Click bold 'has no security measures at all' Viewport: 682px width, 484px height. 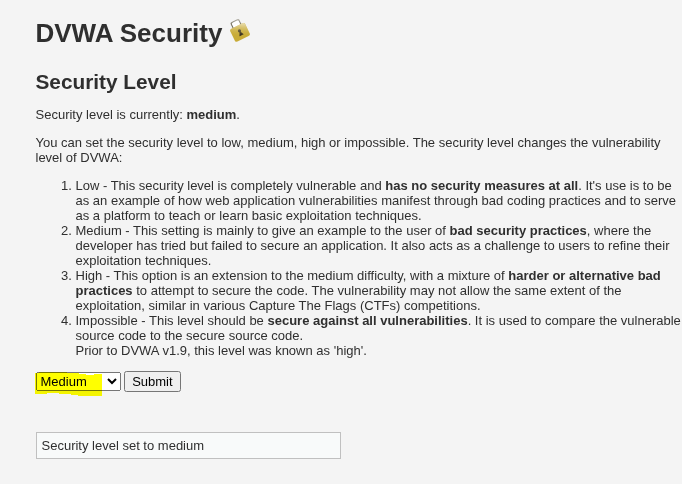click(x=481, y=186)
